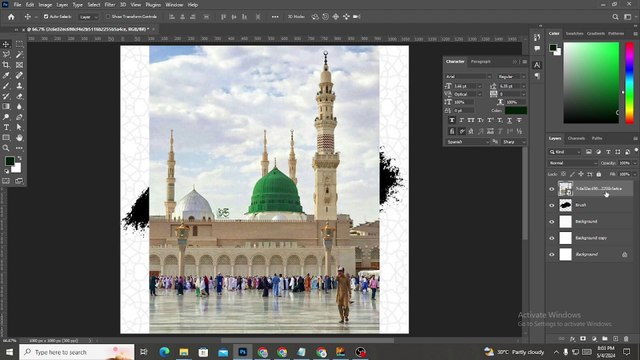Open the Auto-Select Layer dropdown
This screenshot has width=640, height=360.
[89, 17]
